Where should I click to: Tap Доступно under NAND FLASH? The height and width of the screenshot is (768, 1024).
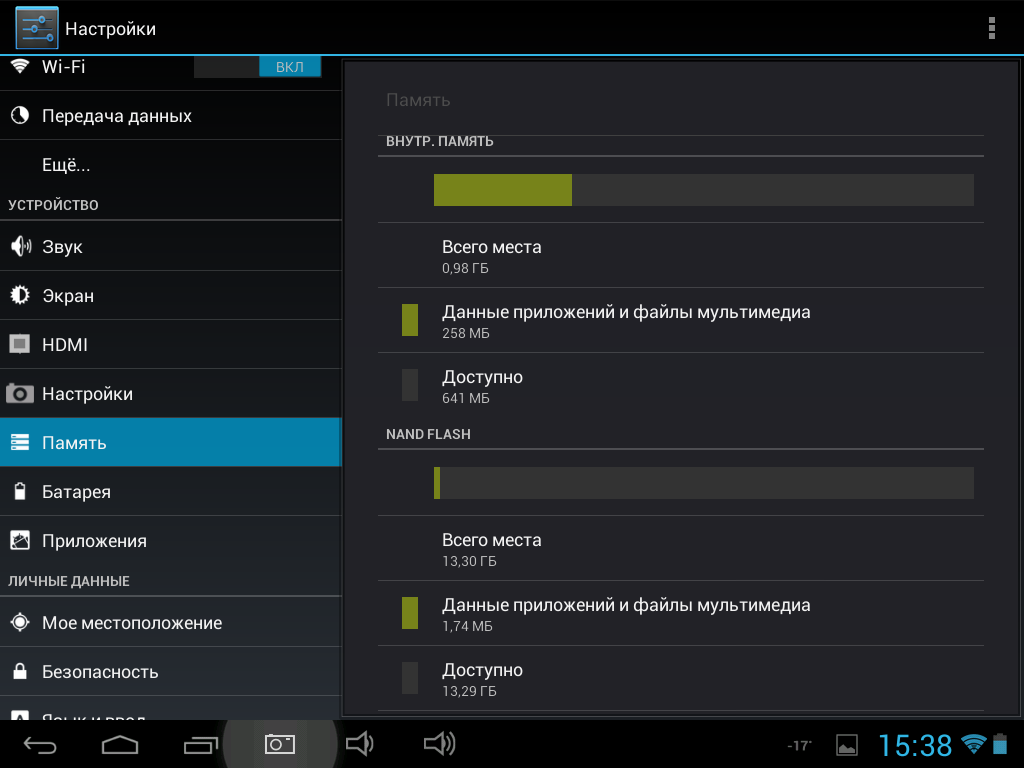pos(482,678)
